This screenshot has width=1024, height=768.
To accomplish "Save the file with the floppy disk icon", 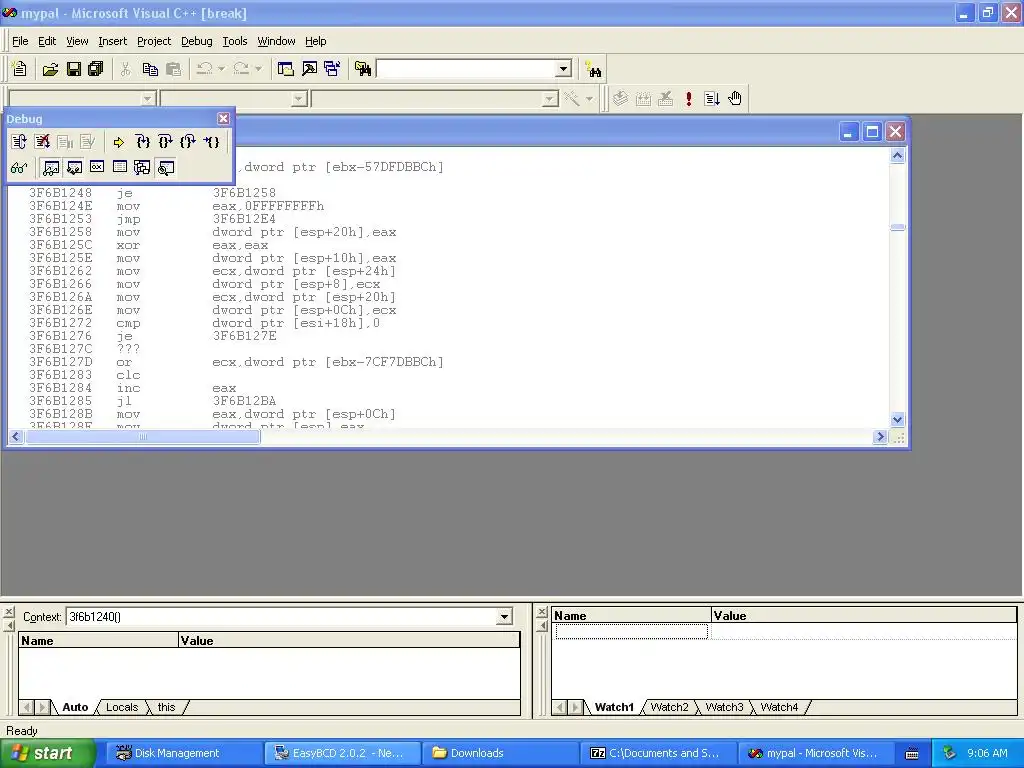I will pos(74,69).
